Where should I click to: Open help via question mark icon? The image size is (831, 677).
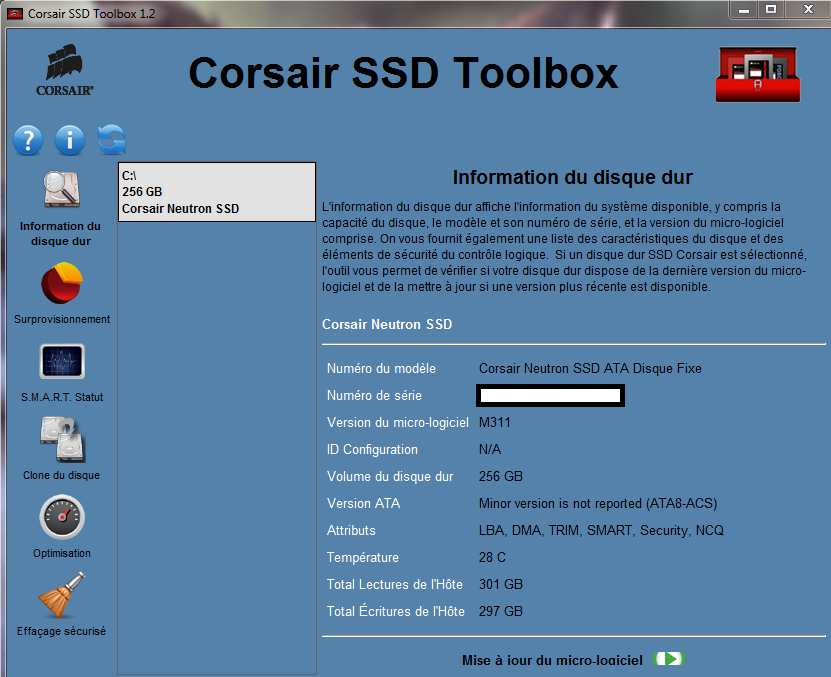tap(28, 140)
